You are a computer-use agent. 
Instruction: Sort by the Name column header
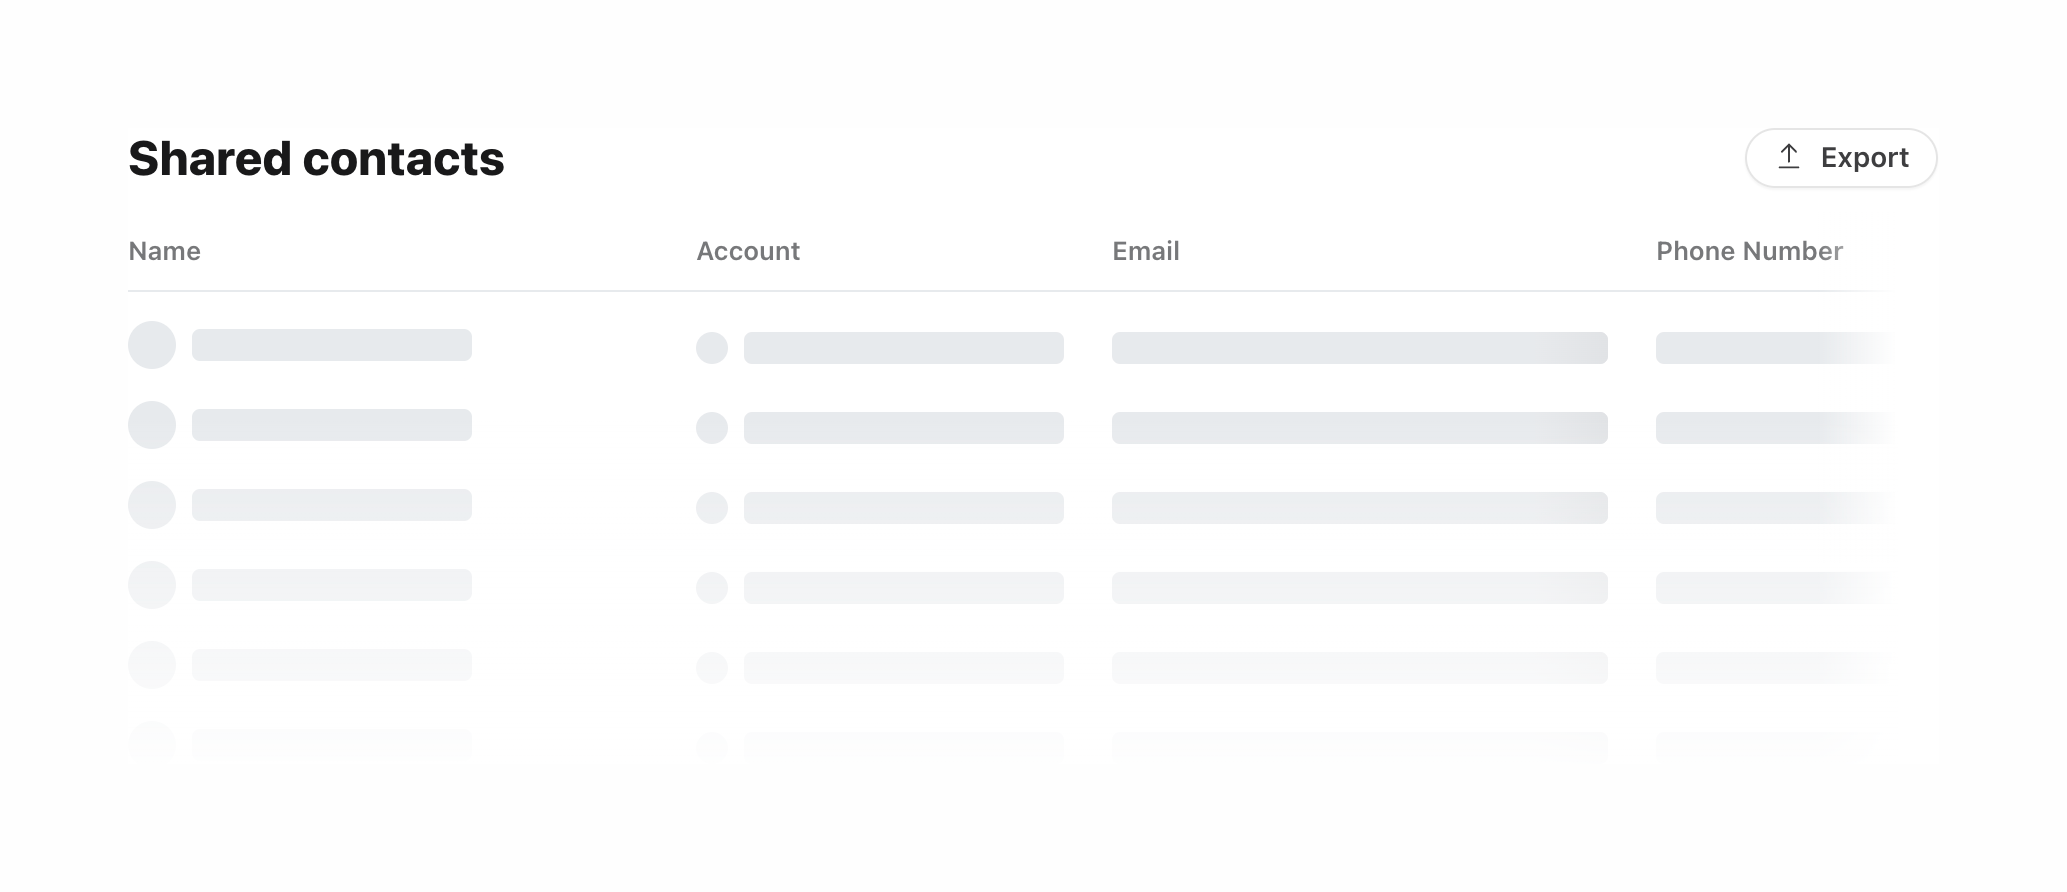164,251
